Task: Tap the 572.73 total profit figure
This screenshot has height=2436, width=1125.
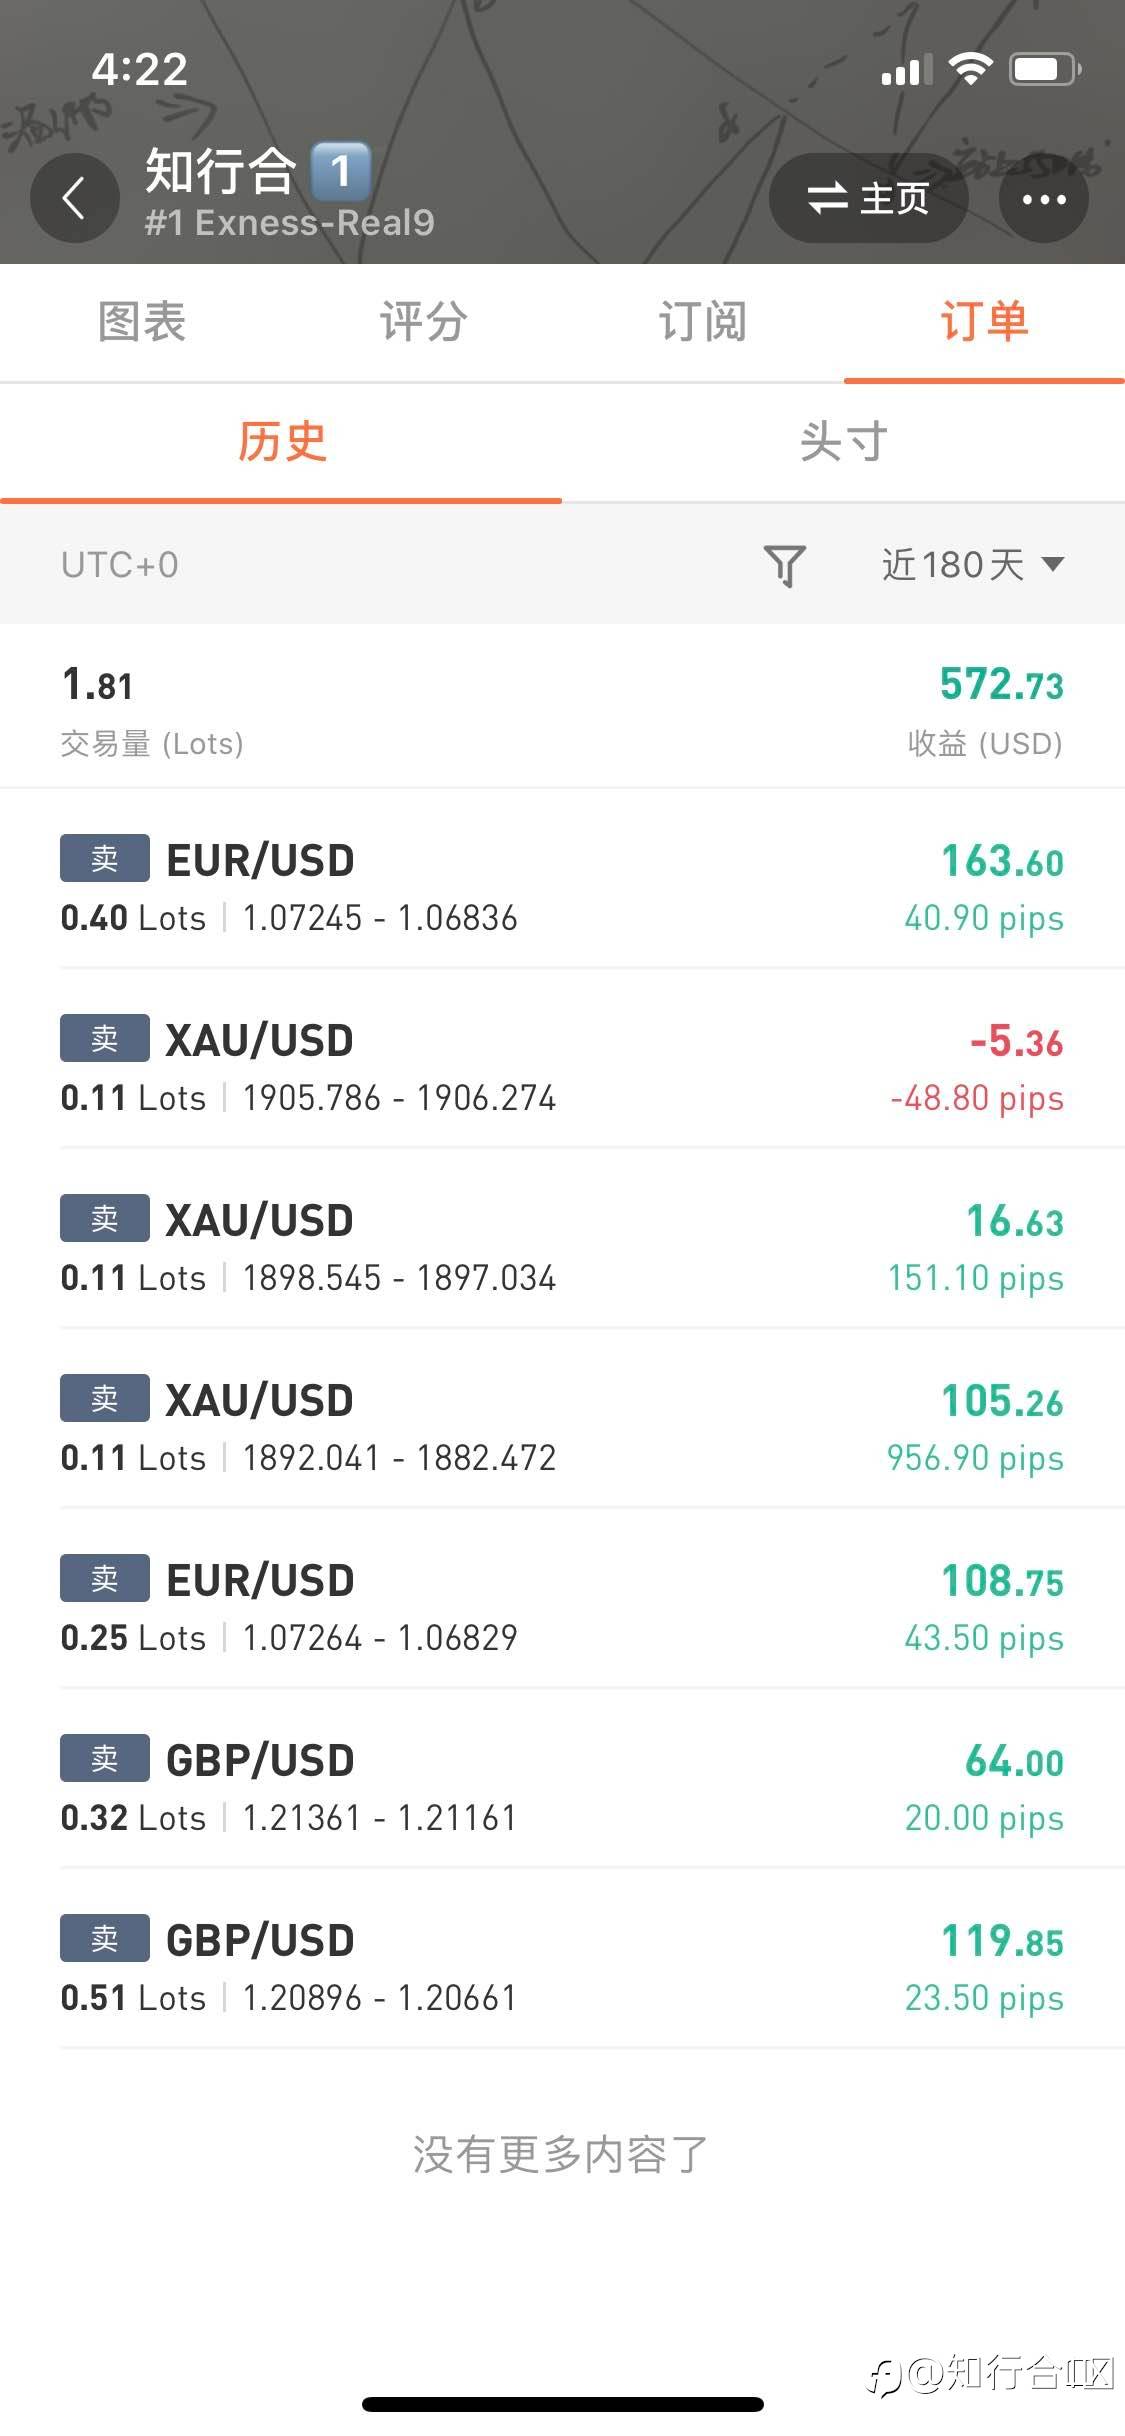Action: tap(1001, 686)
